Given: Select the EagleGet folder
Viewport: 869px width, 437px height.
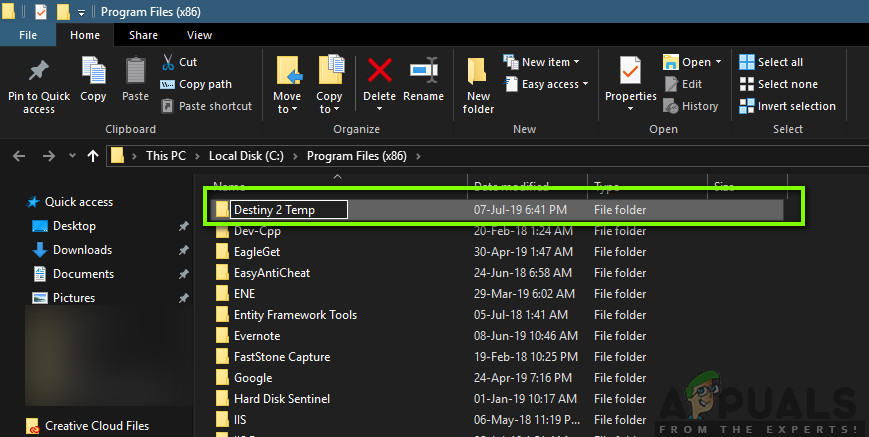Looking at the screenshot, I should (x=257, y=252).
